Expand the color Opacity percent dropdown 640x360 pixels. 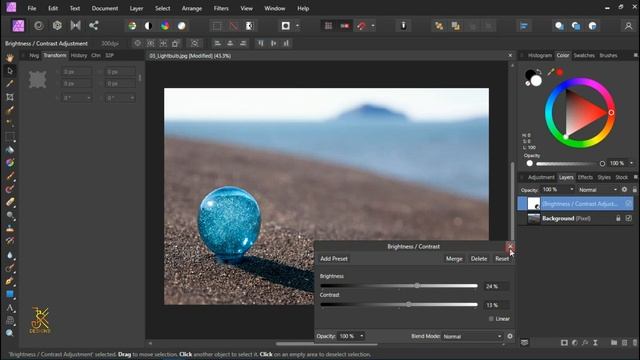[x=631, y=163]
